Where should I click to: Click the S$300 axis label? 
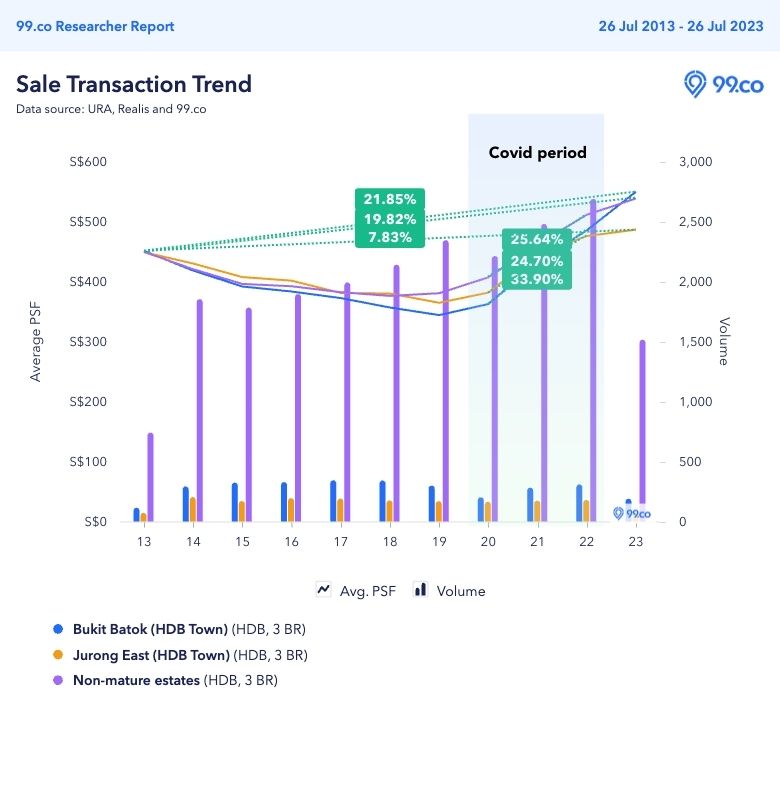(88, 341)
